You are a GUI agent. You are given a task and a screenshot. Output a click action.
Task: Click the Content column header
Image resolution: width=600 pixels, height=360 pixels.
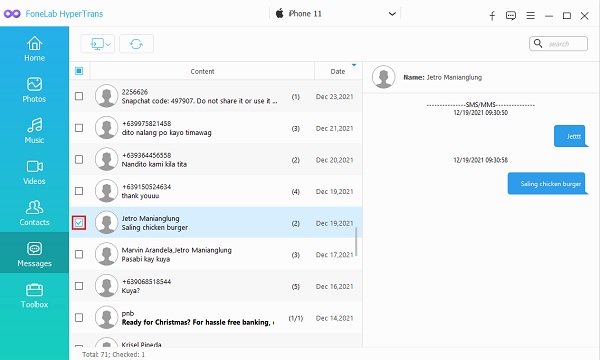pos(202,71)
